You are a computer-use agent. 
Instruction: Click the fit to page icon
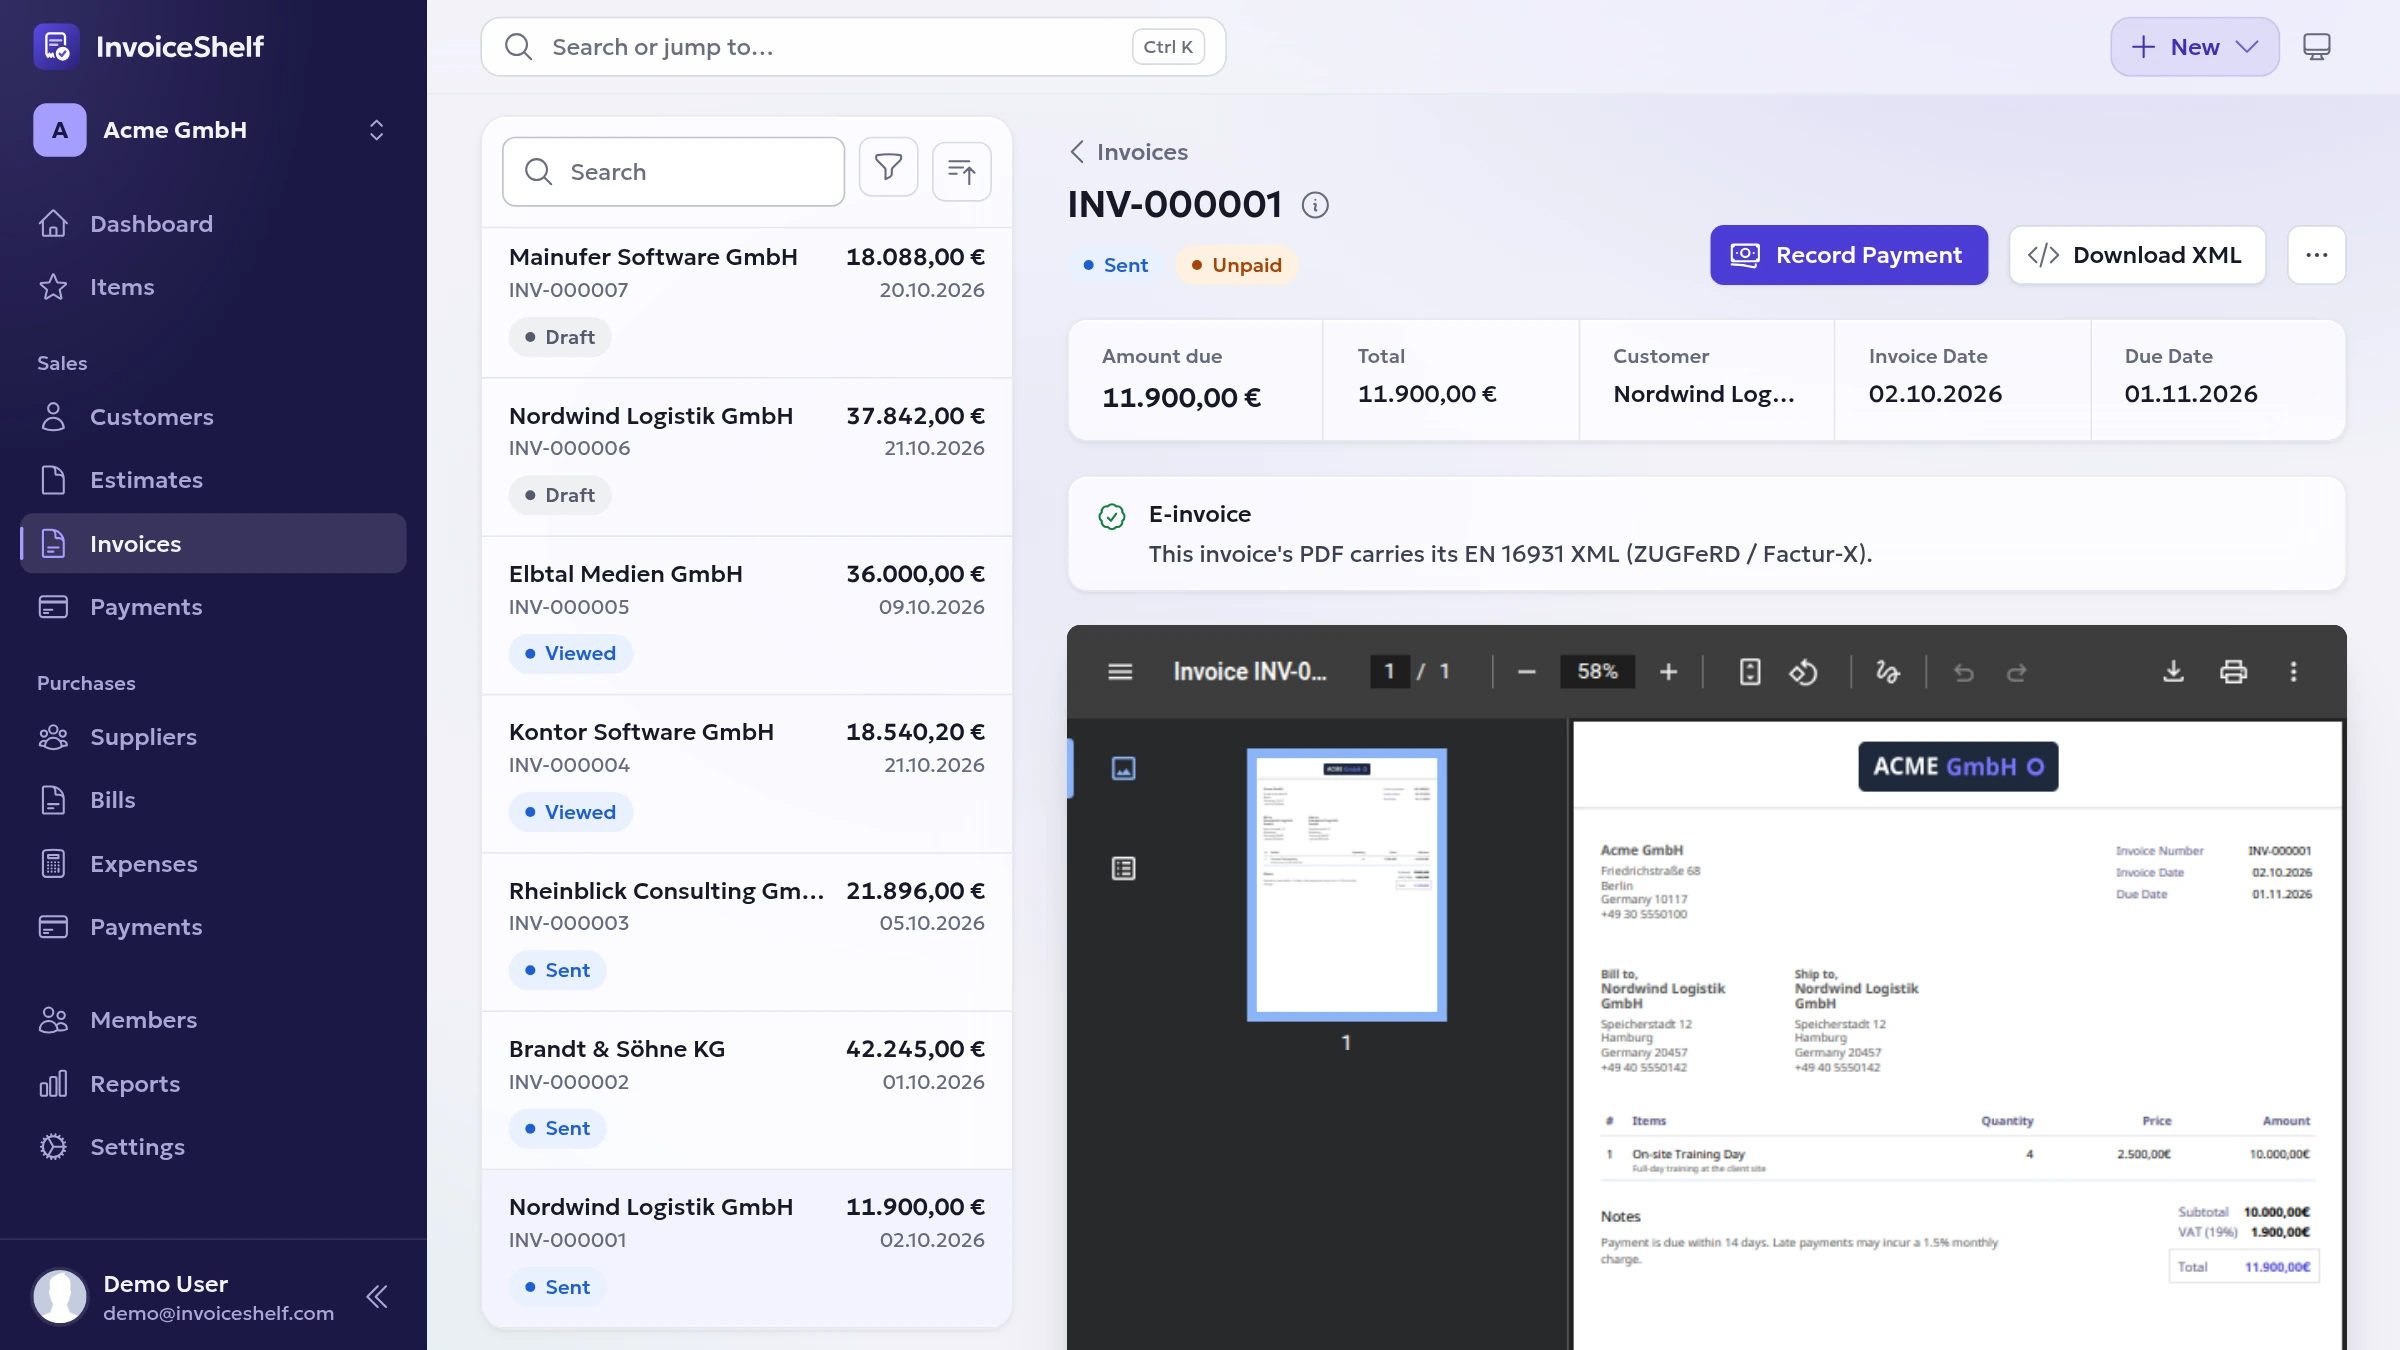tap(1749, 672)
